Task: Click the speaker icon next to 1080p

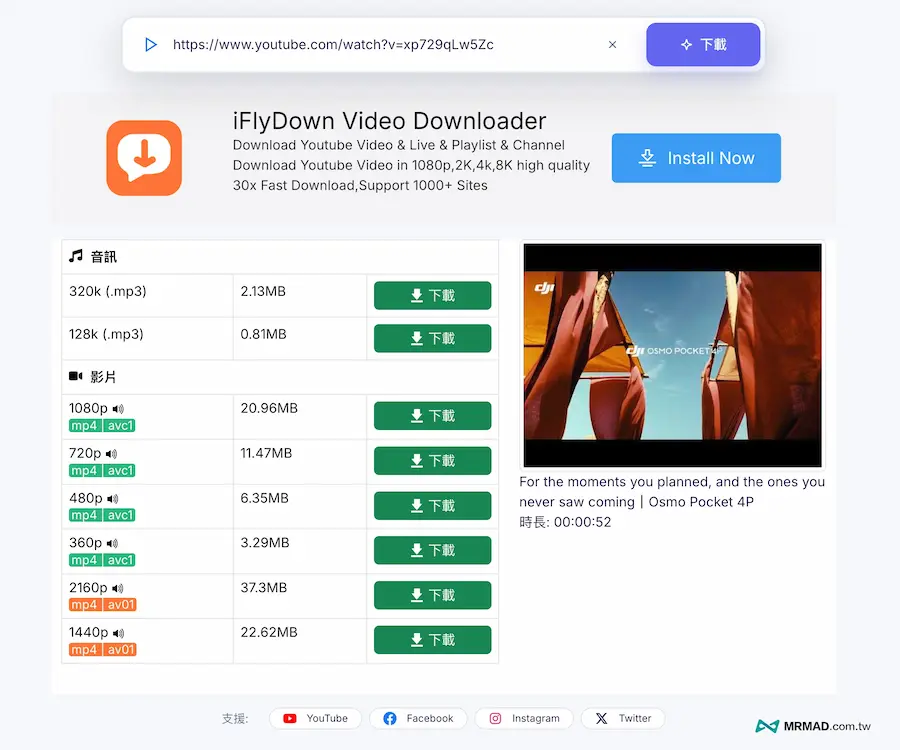Action: point(118,409)
